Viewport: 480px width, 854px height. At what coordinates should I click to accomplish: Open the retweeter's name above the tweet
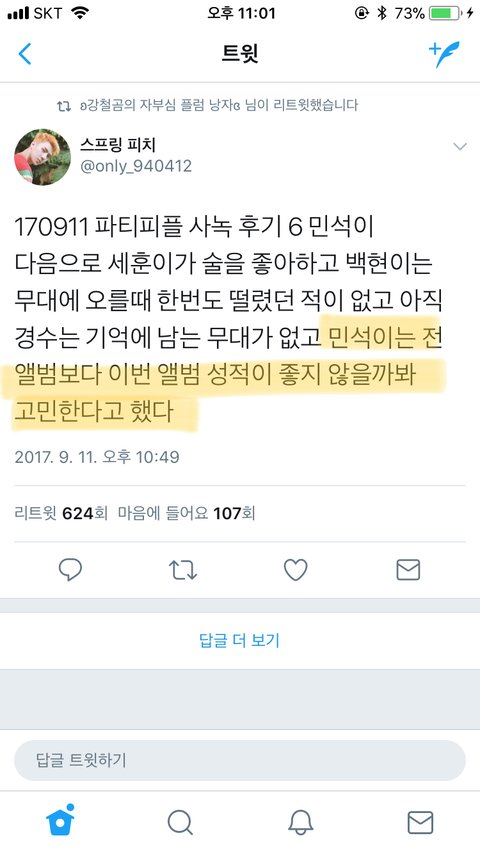click(x=161, y=105)
